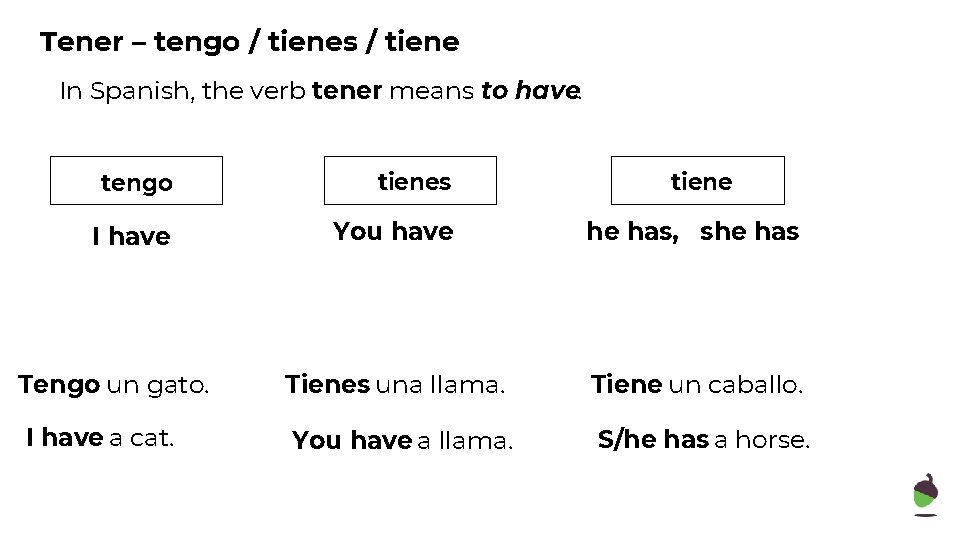
Task: Click the 'You have' translation under tienes
Action: click(393, 231)
